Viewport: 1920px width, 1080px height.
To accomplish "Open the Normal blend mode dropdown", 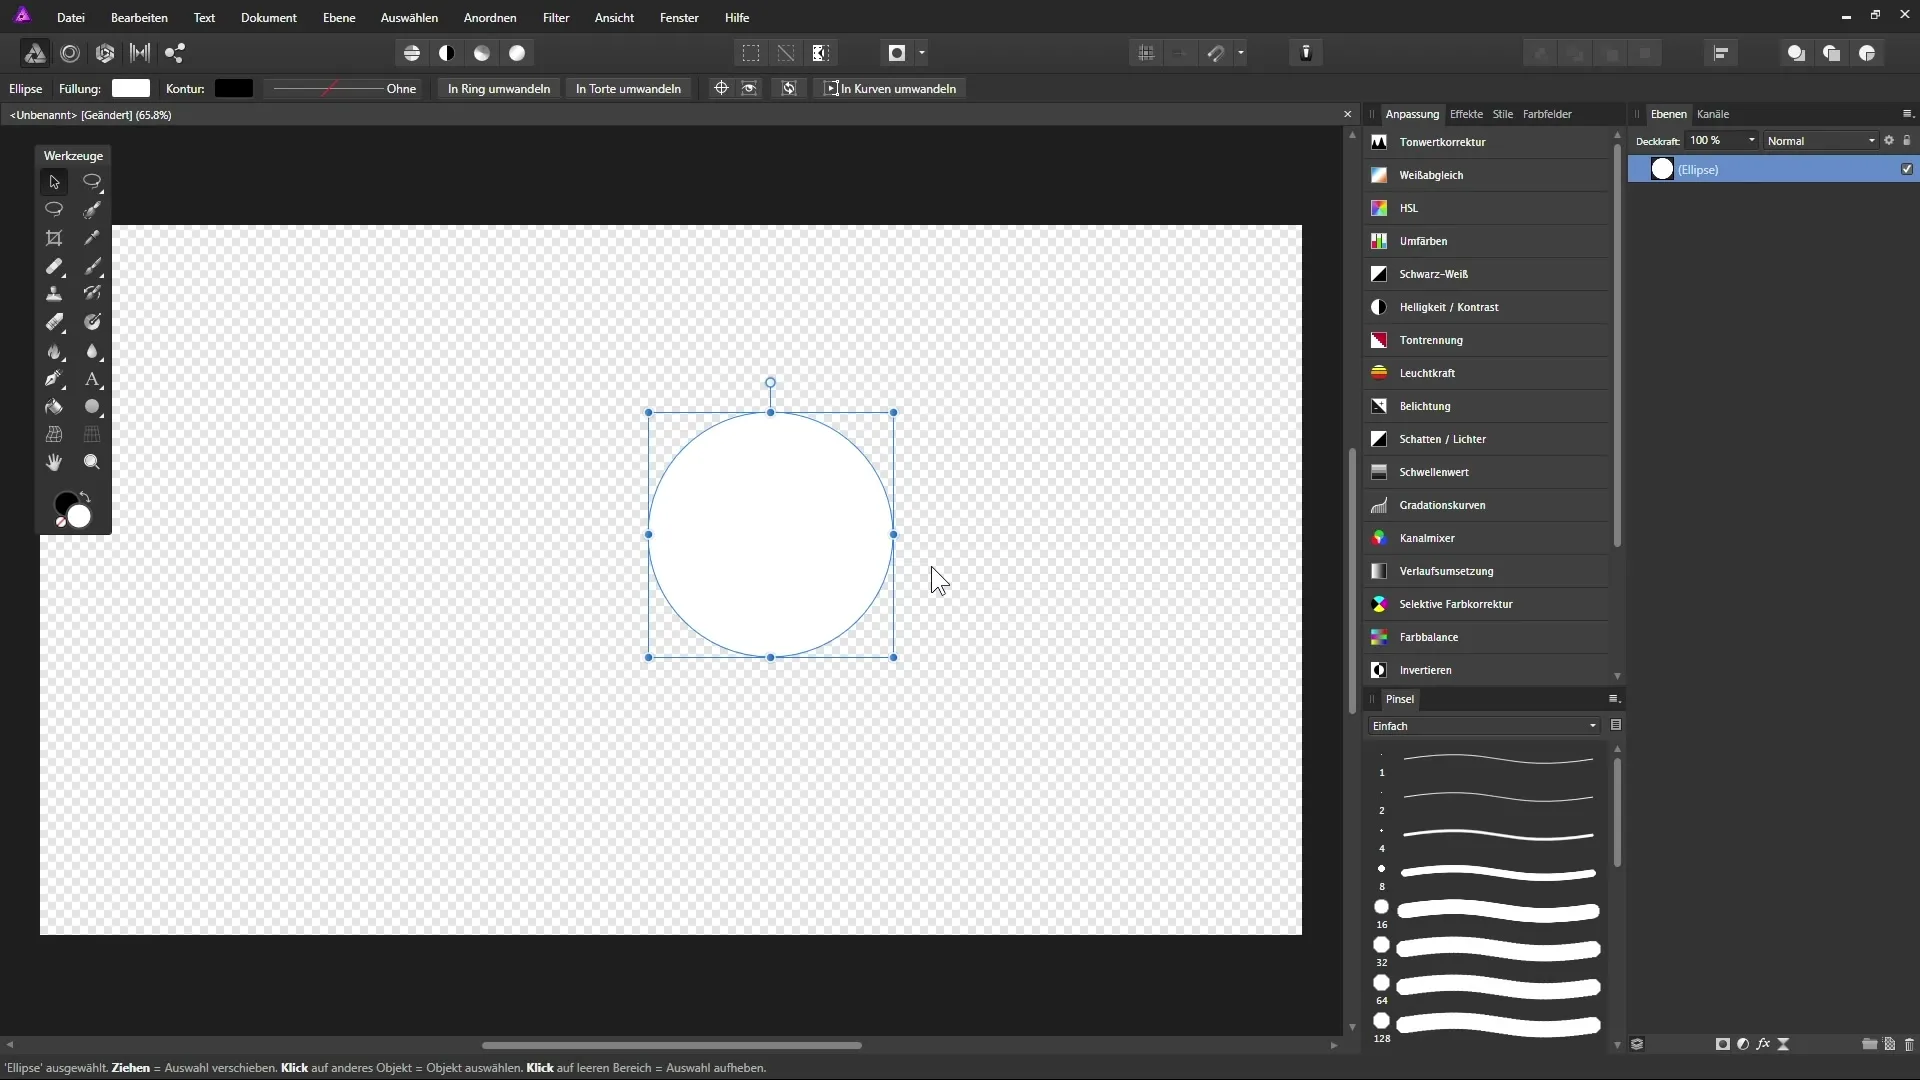I will click(x=1821, y=141).
